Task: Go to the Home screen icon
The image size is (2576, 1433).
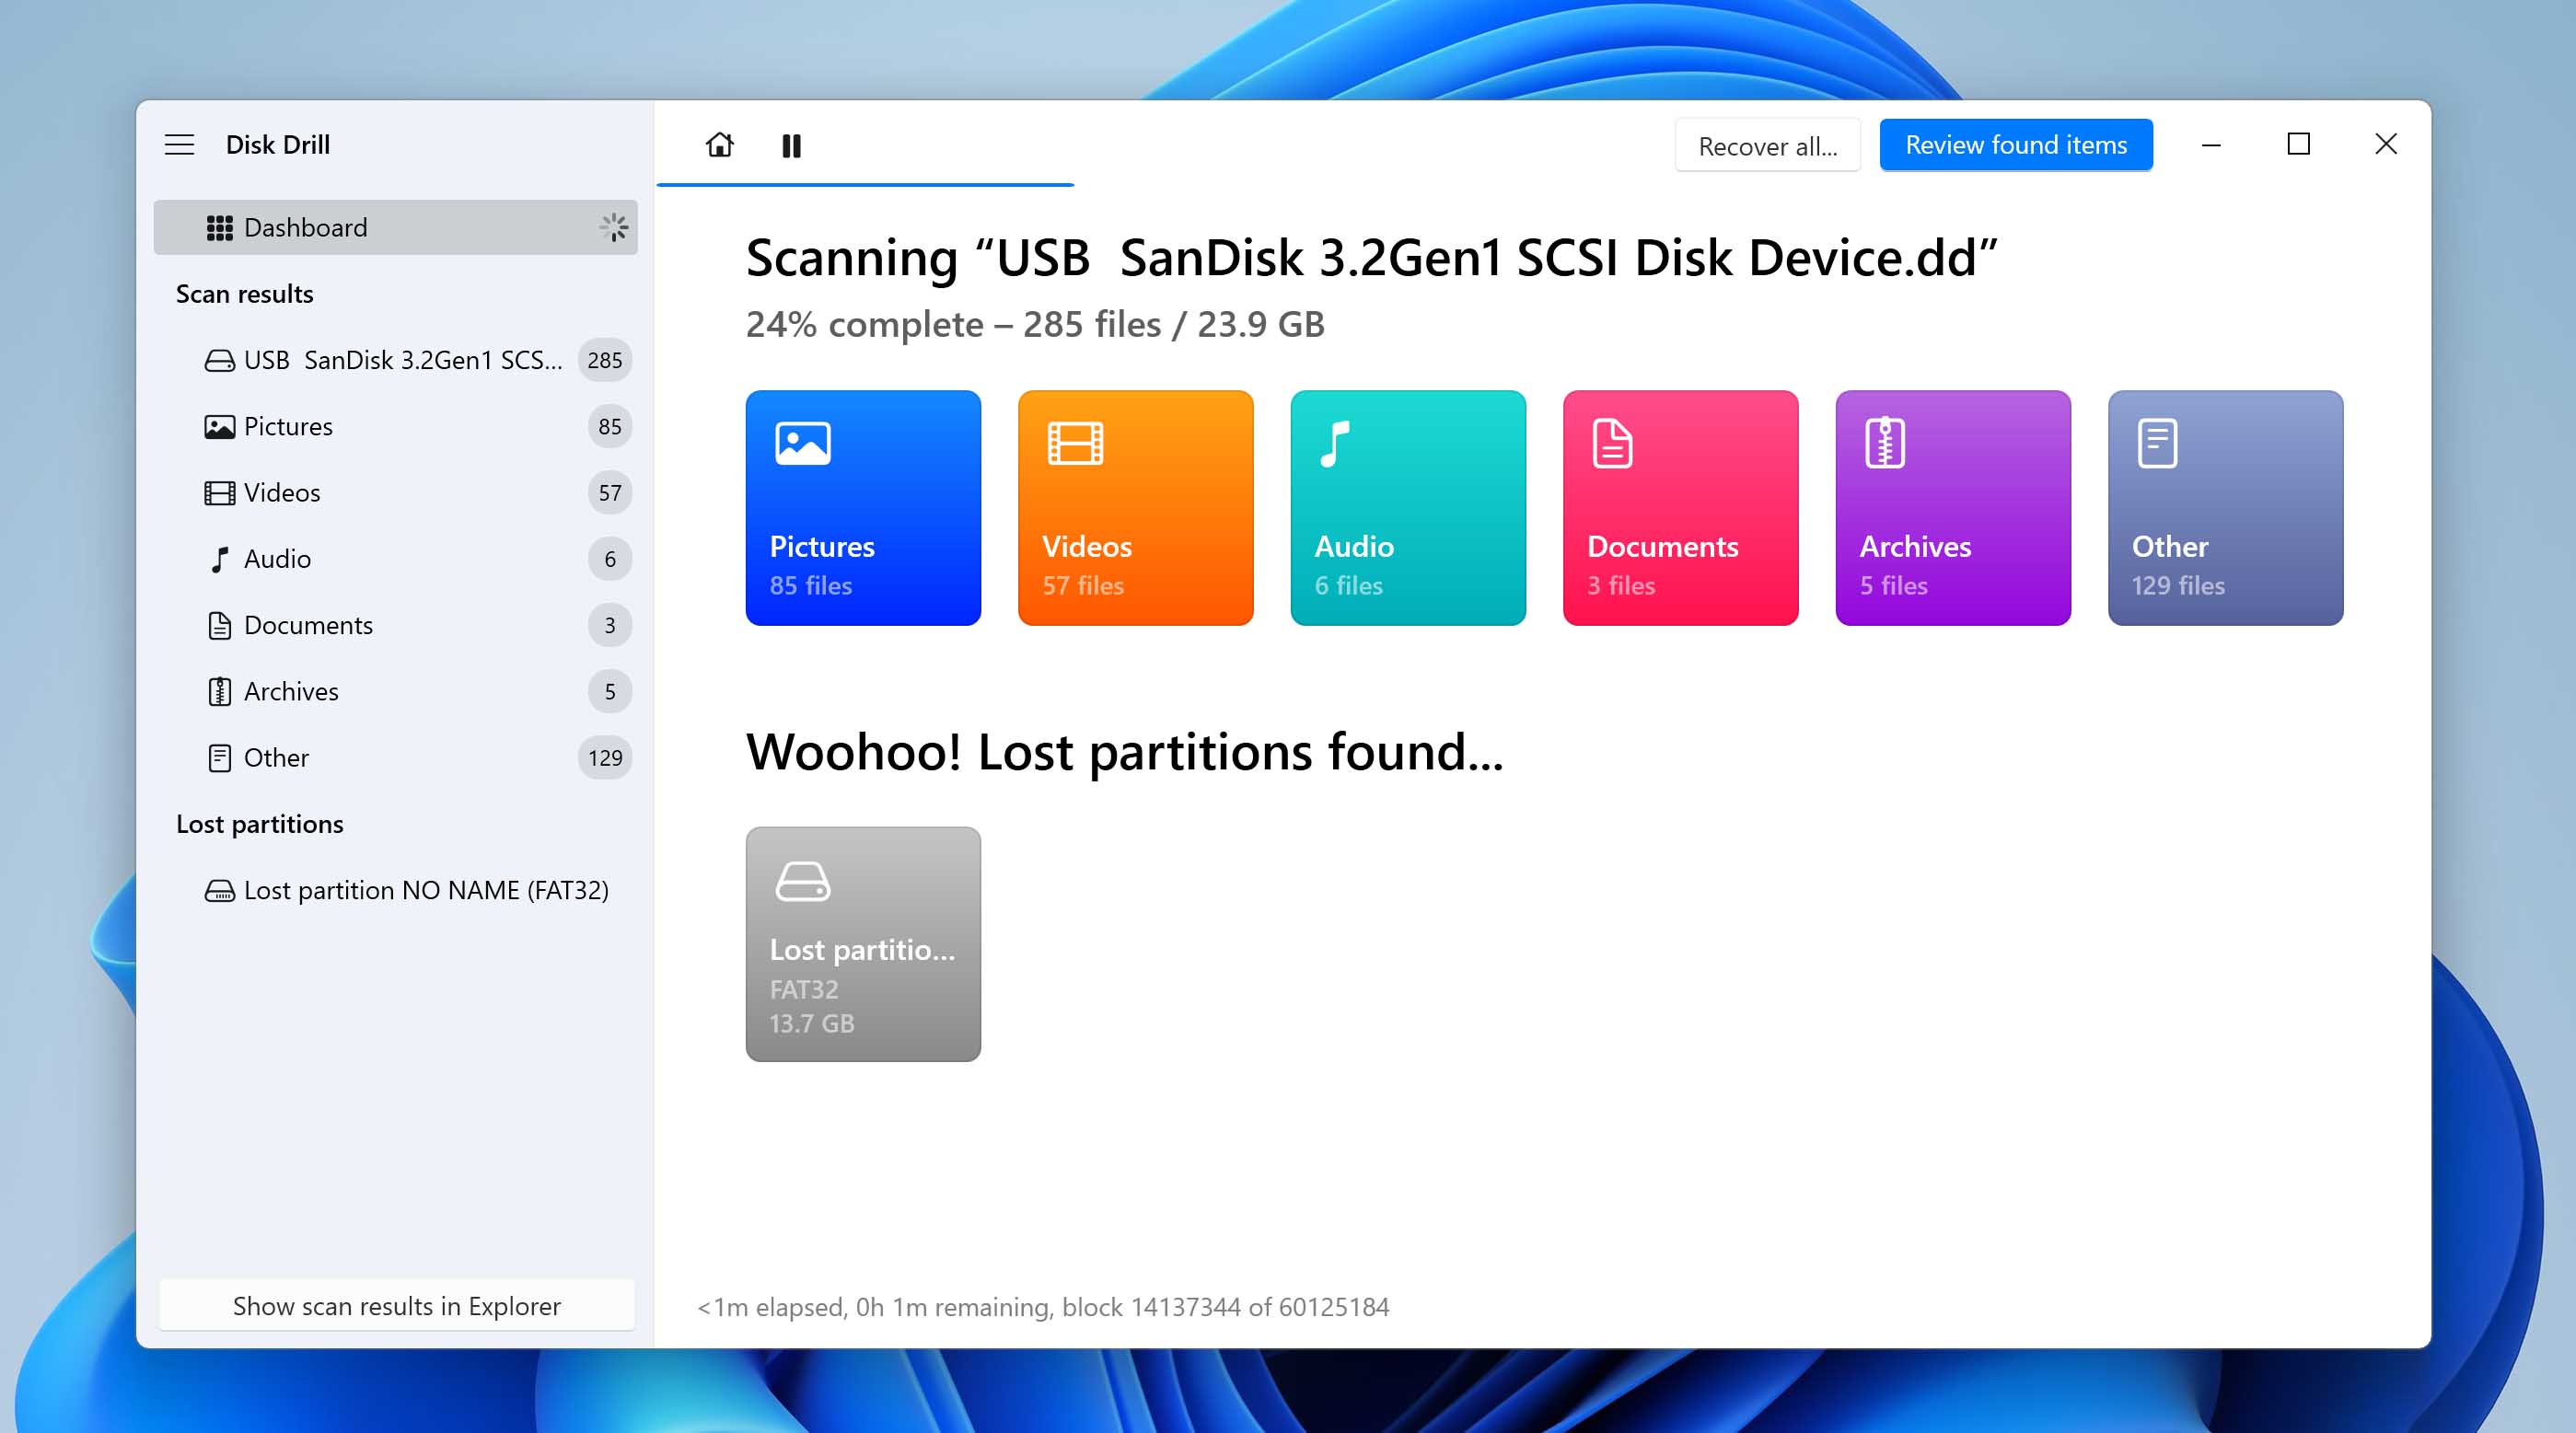Action: click(x=719, y=145)
